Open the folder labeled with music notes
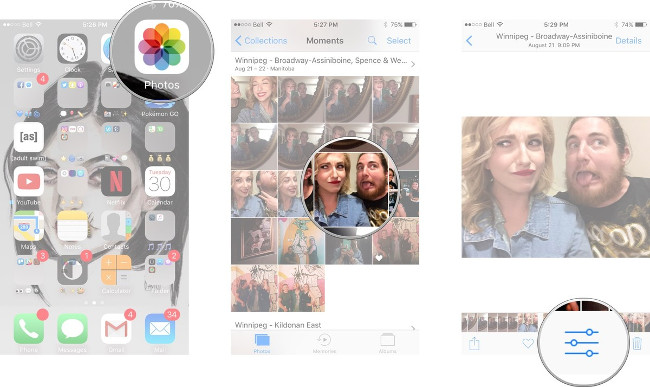 click(x=160, y=225)
